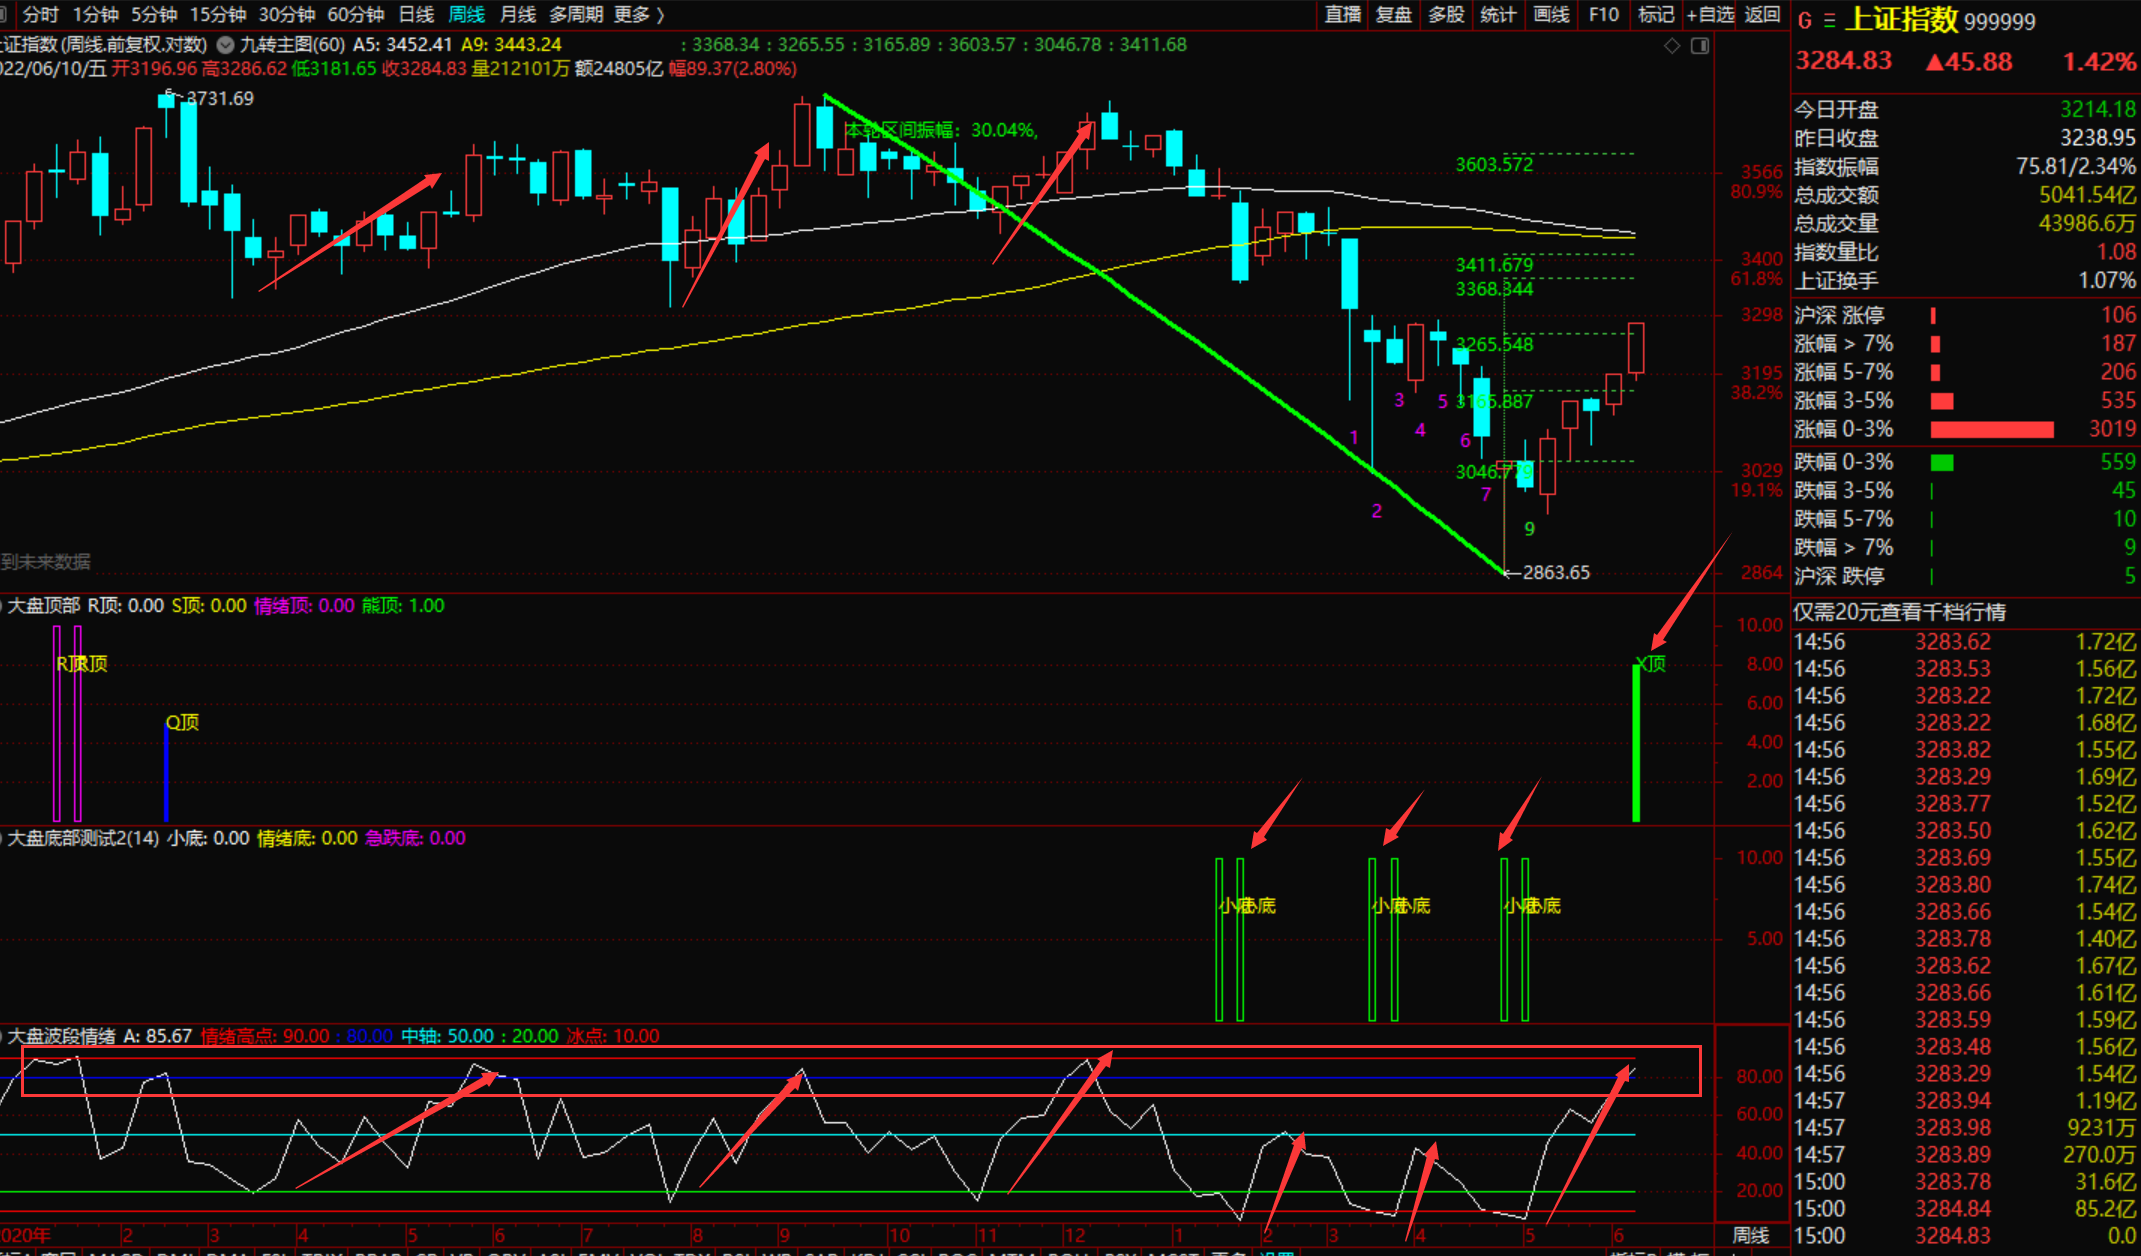This screenshot has height=1256, width=2141.
Task: Click the green X顶 signal bar
Action: pyautogui.click(x=1636, y=742)
